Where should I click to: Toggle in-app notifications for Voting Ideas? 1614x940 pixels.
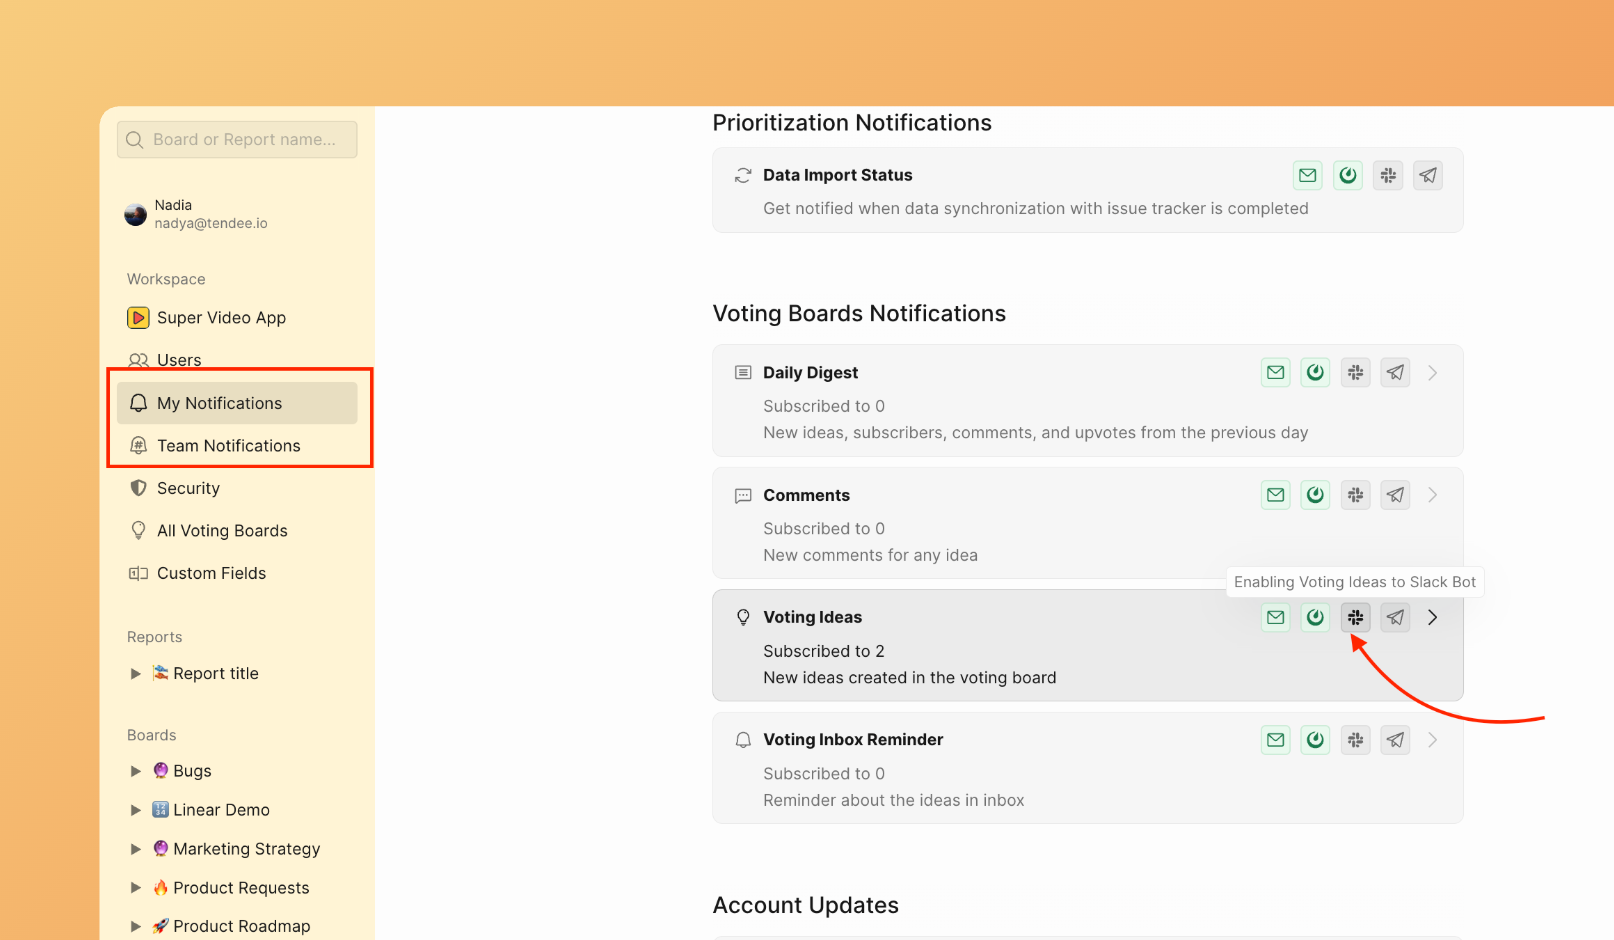(1315, 617)
